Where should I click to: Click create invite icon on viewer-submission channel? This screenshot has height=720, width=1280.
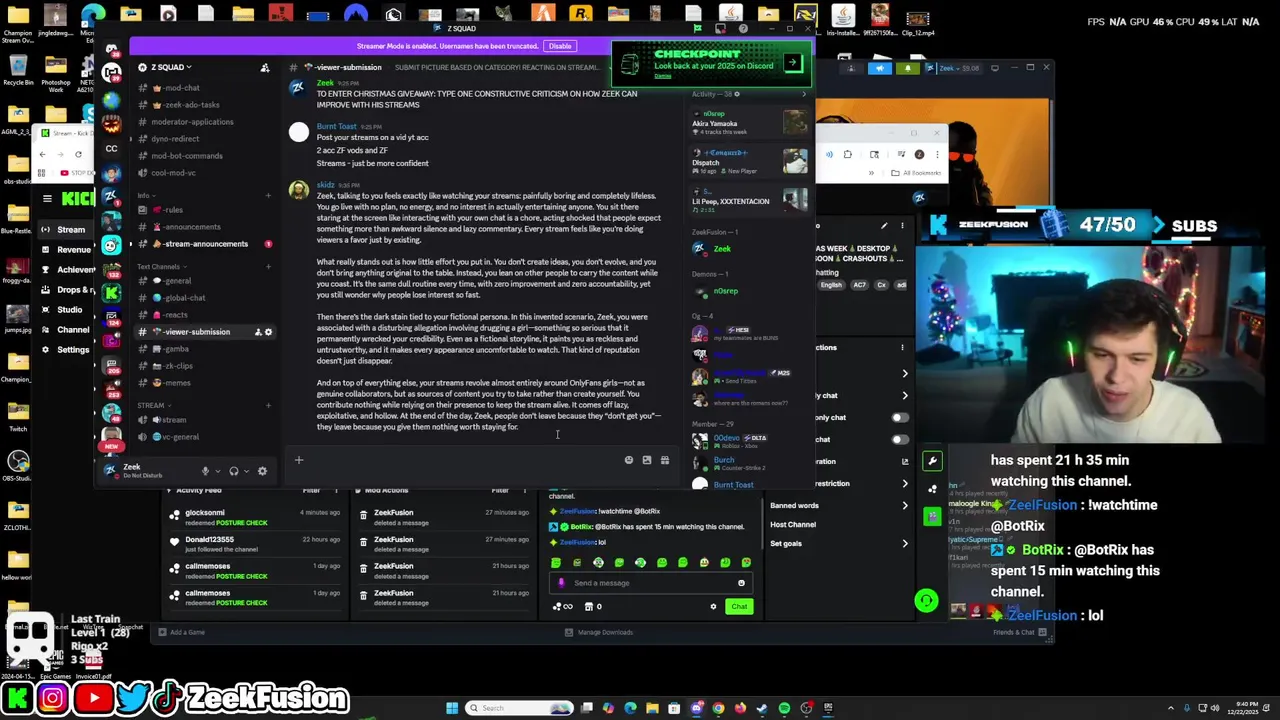(x=258, y=332)
